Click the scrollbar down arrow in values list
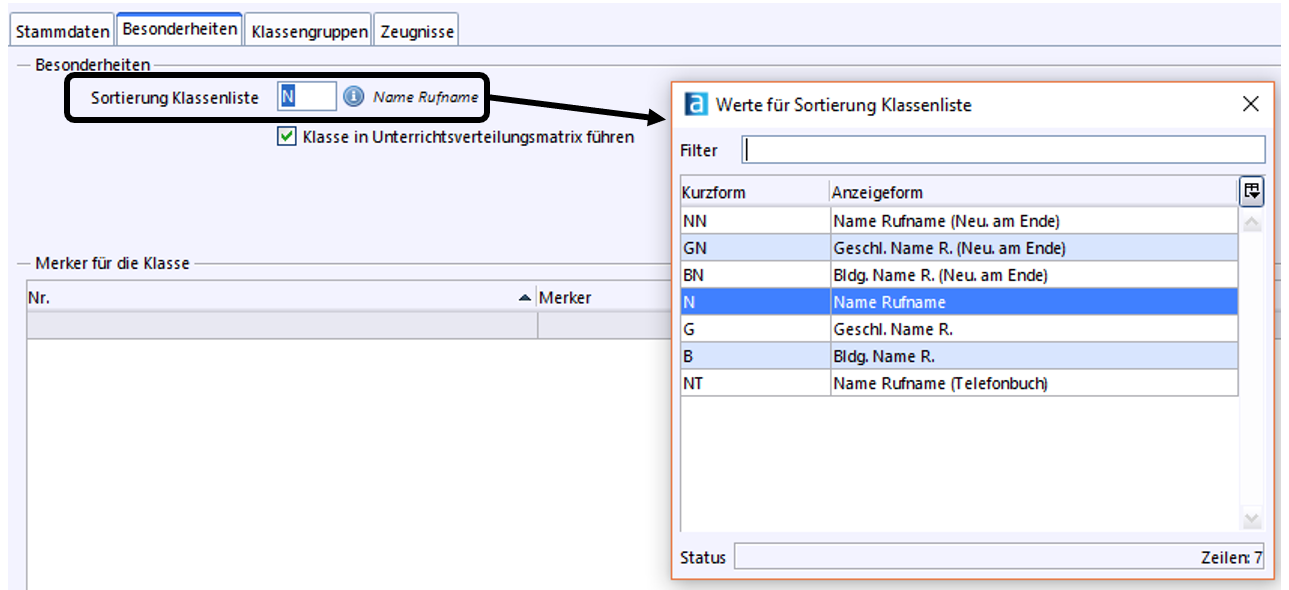1289x590 pixels. pyautogui.click(x=1251, y=519)
